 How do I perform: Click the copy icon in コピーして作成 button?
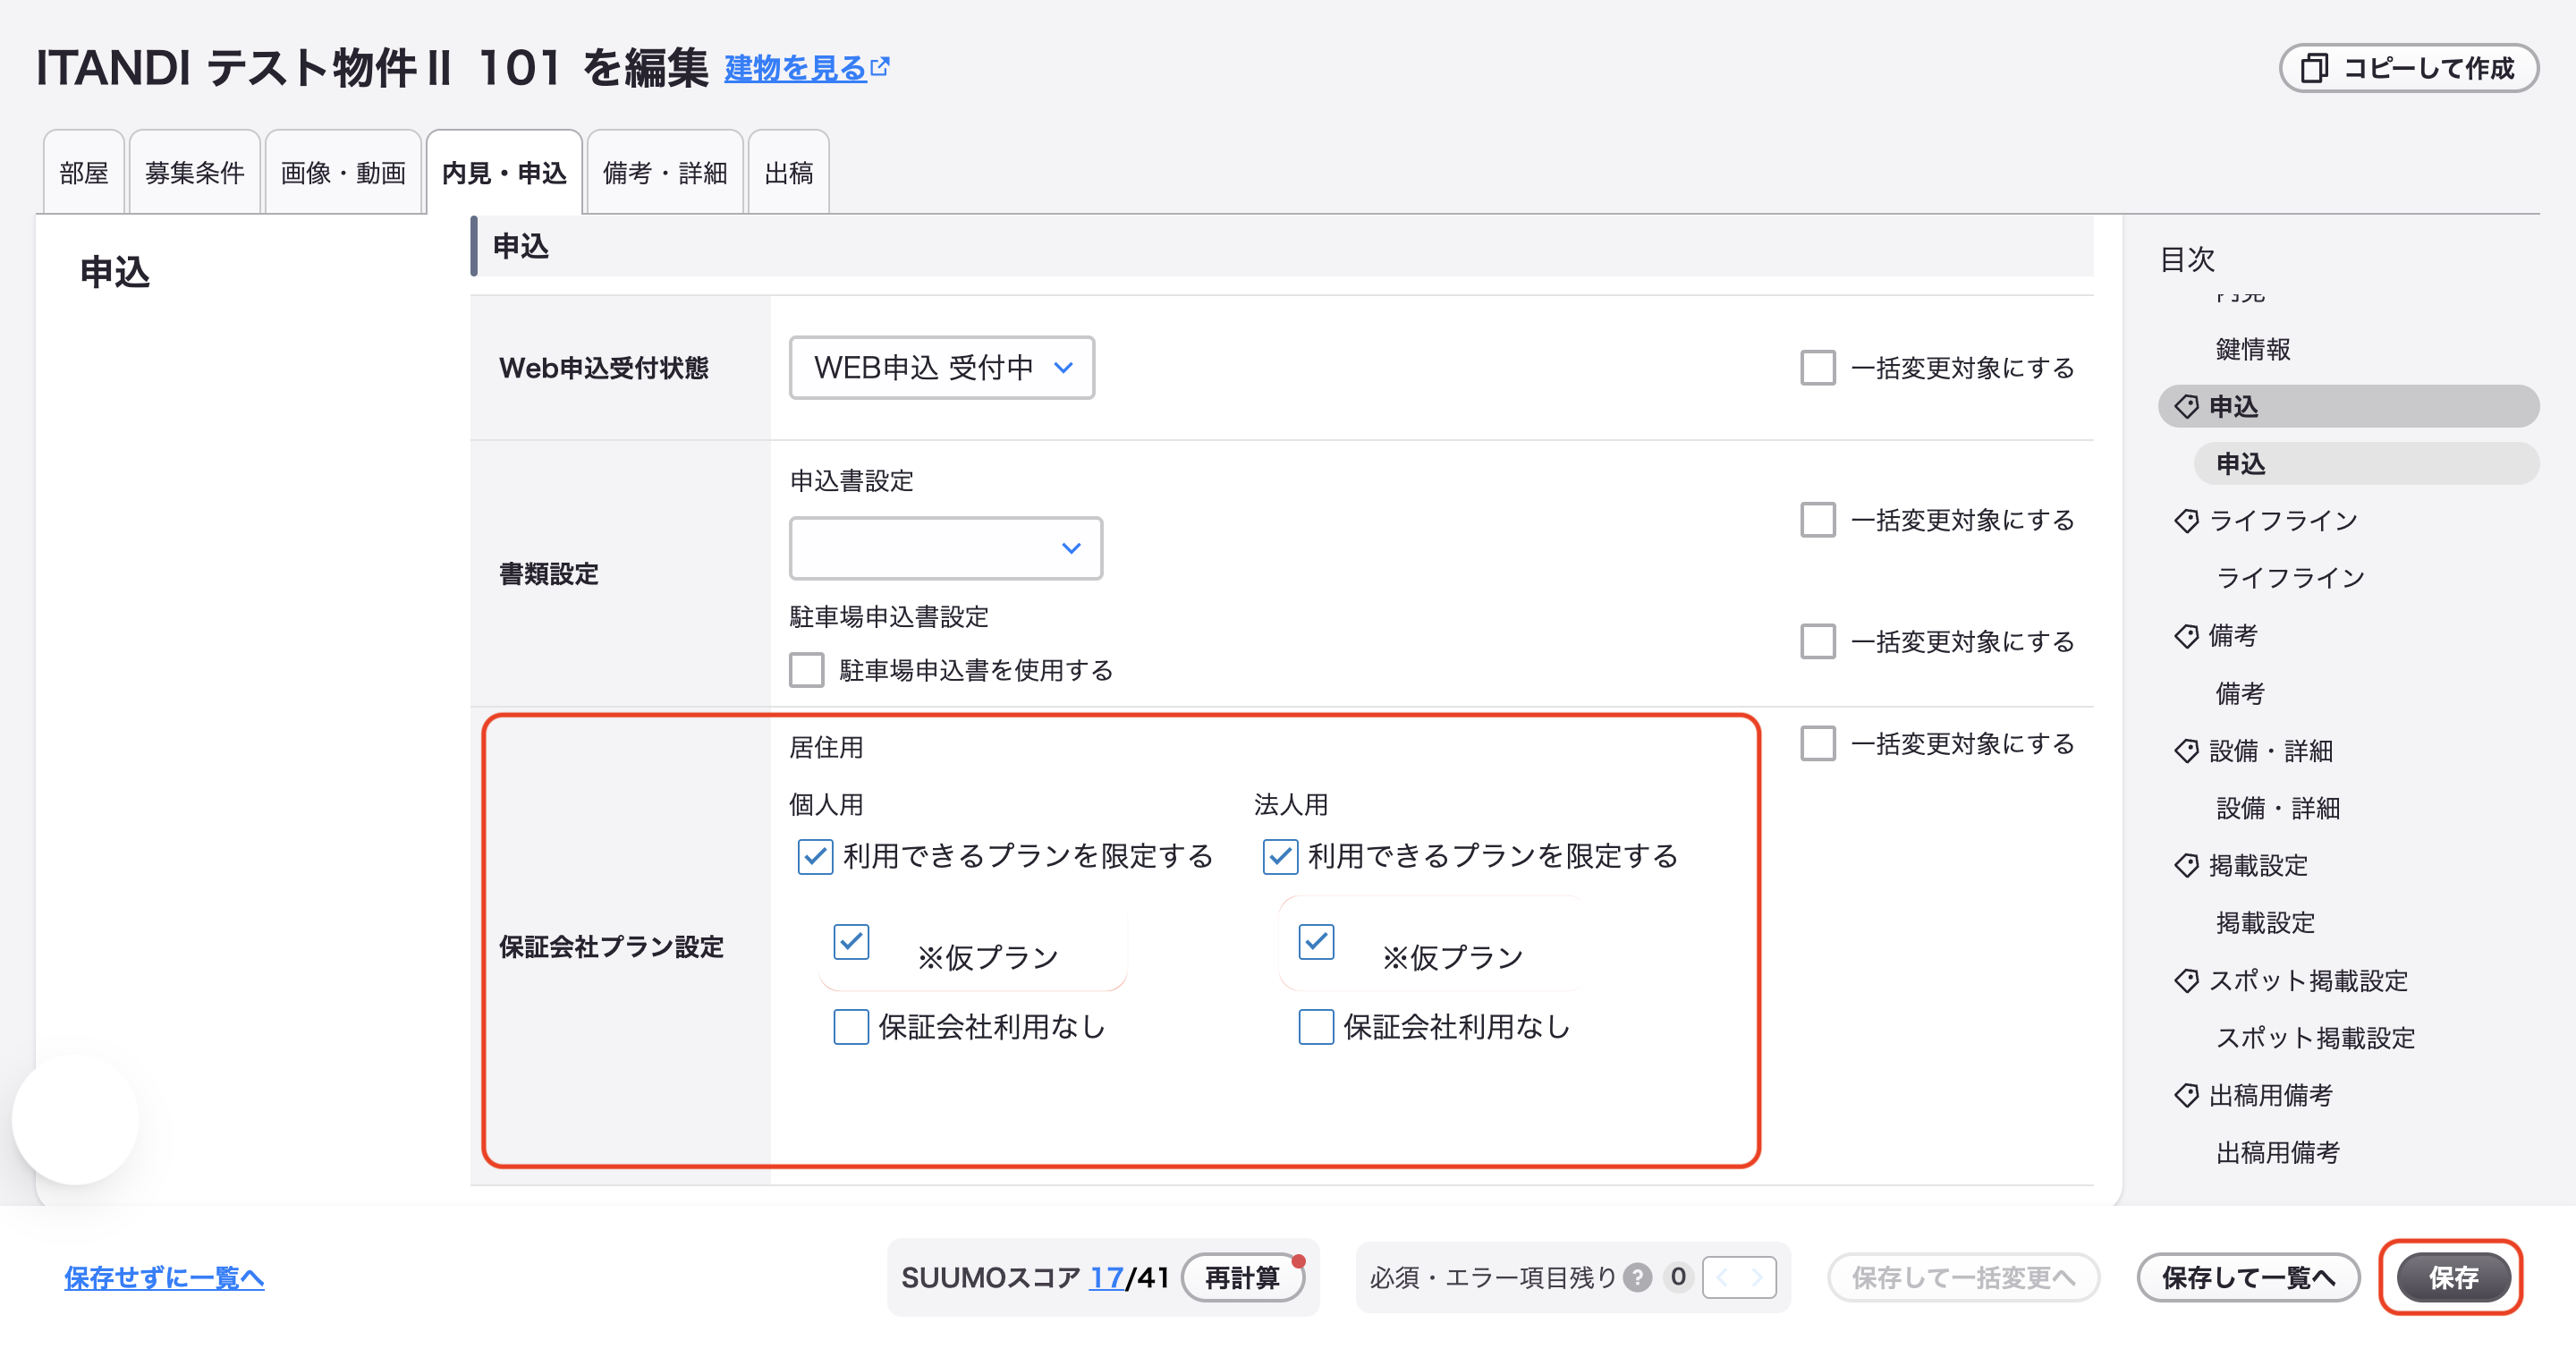2313,68
